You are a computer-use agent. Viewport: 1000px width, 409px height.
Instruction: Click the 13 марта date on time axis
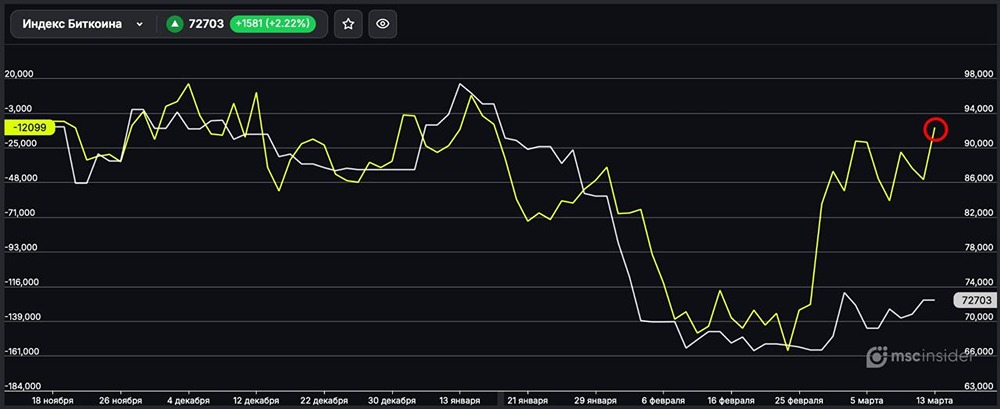(x=933, y=400)
